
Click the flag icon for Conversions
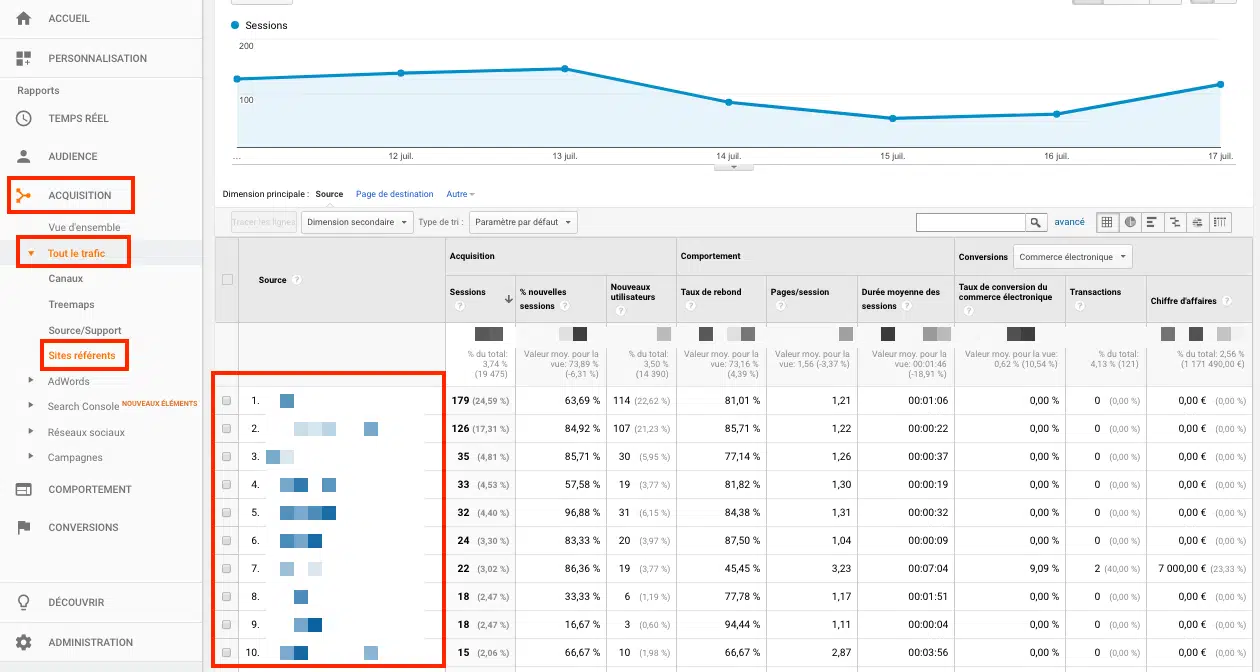(x=24, y=527)
